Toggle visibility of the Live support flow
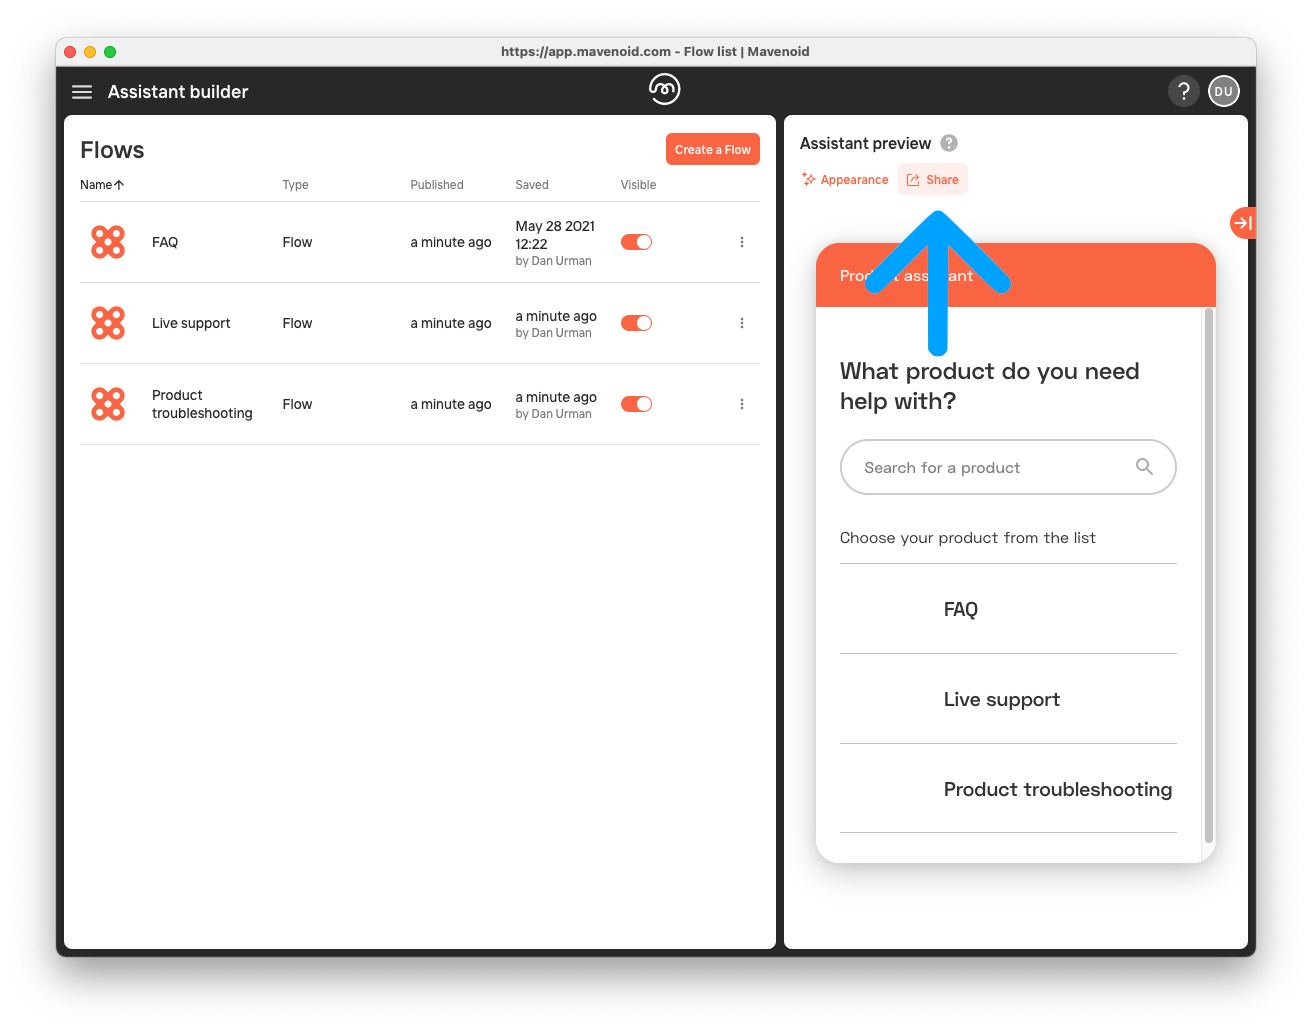1312x1031 pixels. pos(636,323)
